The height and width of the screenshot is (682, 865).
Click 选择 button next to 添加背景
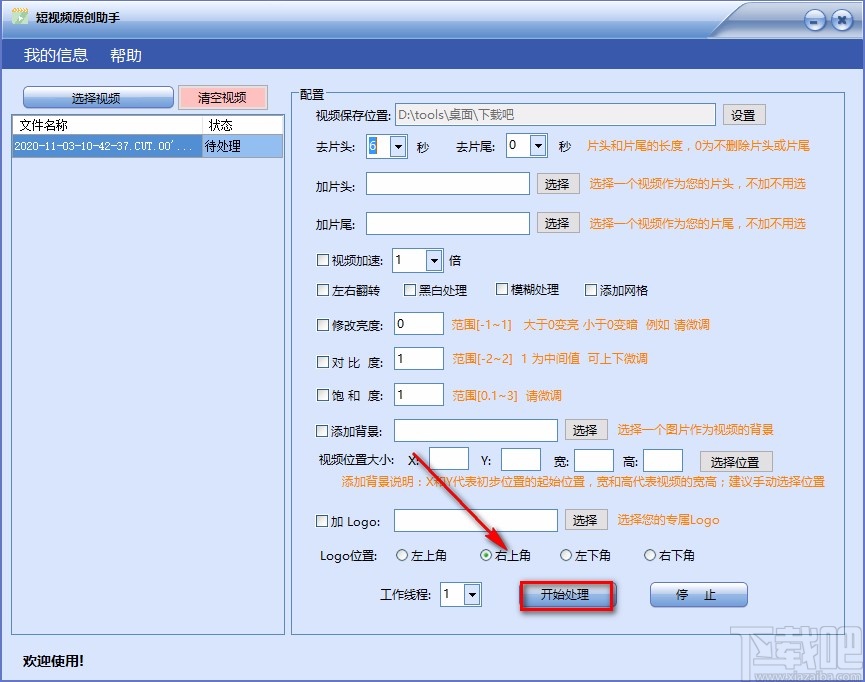point(586,430)
